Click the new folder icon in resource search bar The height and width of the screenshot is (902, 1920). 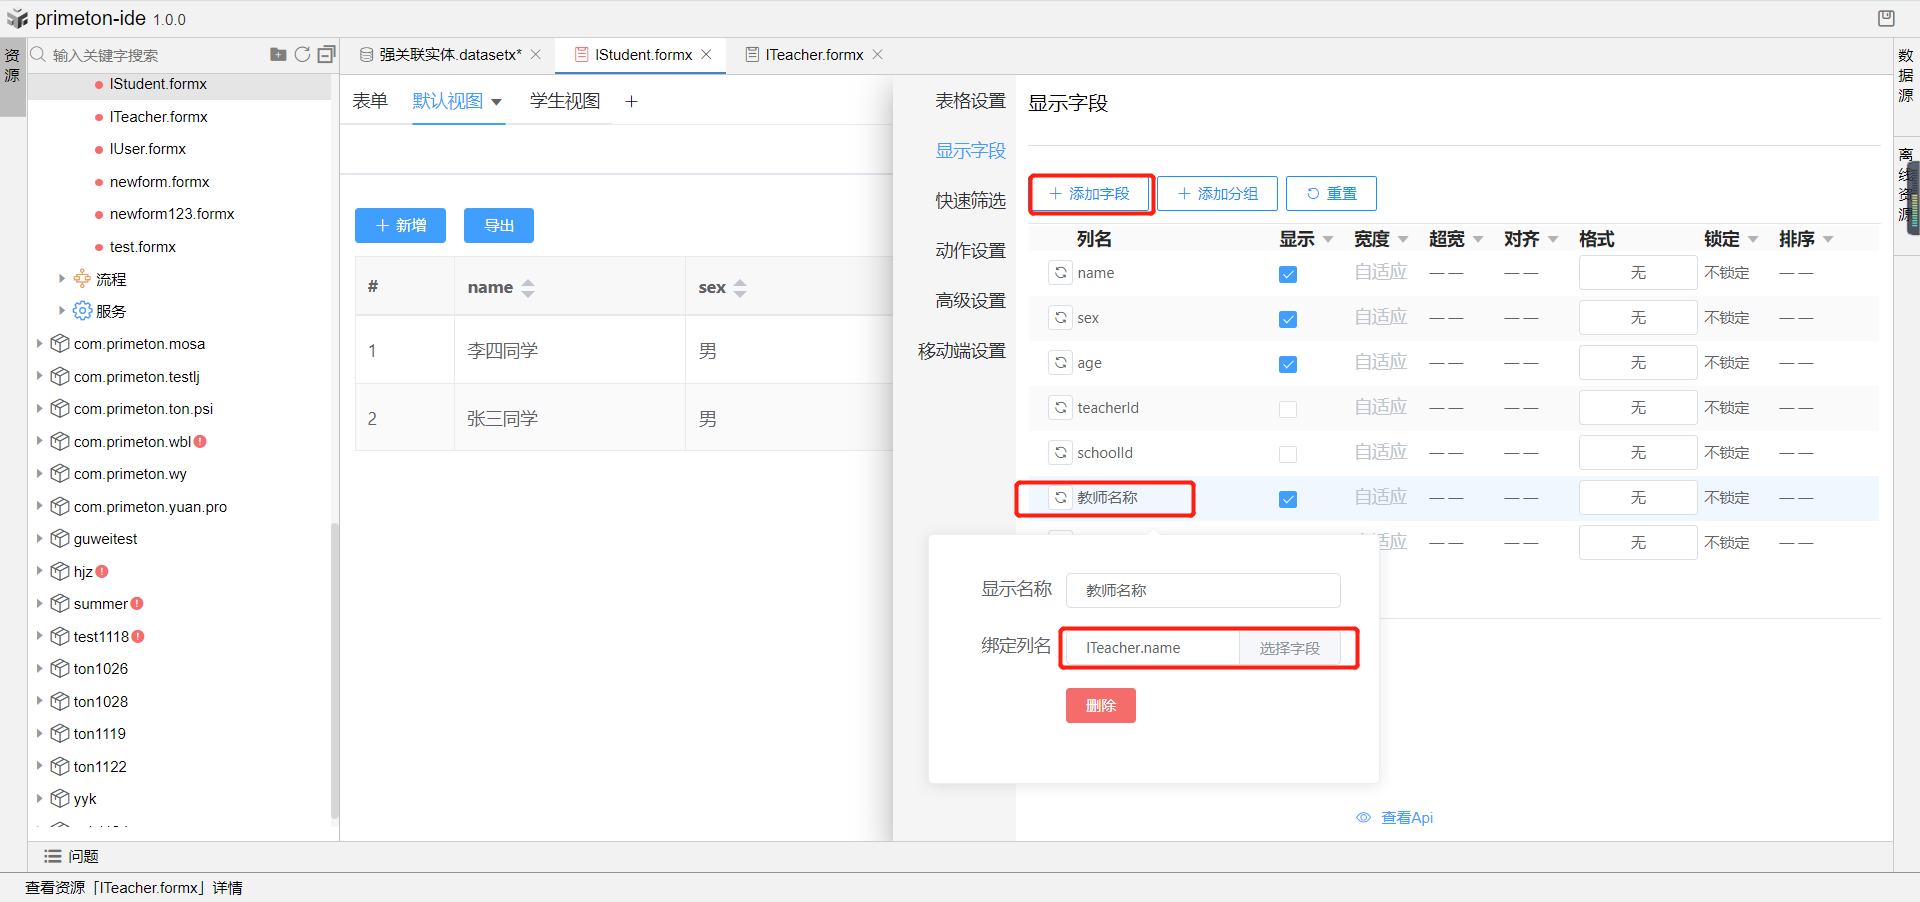point(278,54)
